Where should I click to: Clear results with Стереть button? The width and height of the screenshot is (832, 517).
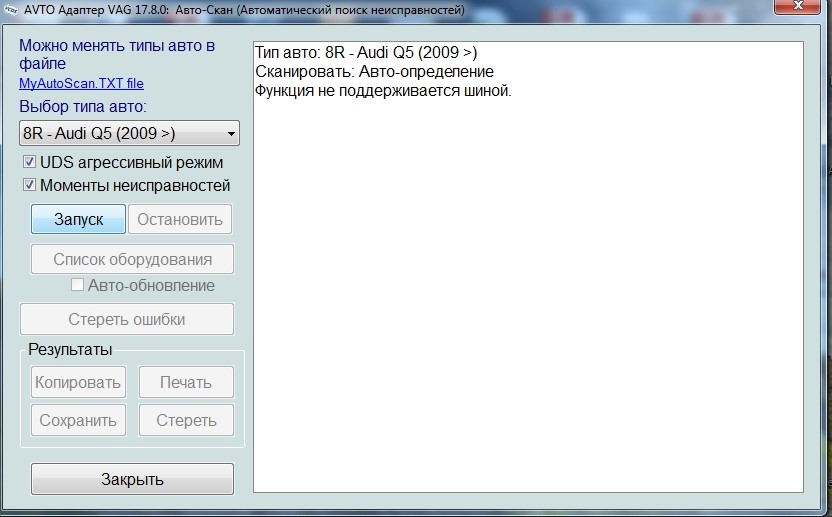pyautogui.click(x=186, y=421)
